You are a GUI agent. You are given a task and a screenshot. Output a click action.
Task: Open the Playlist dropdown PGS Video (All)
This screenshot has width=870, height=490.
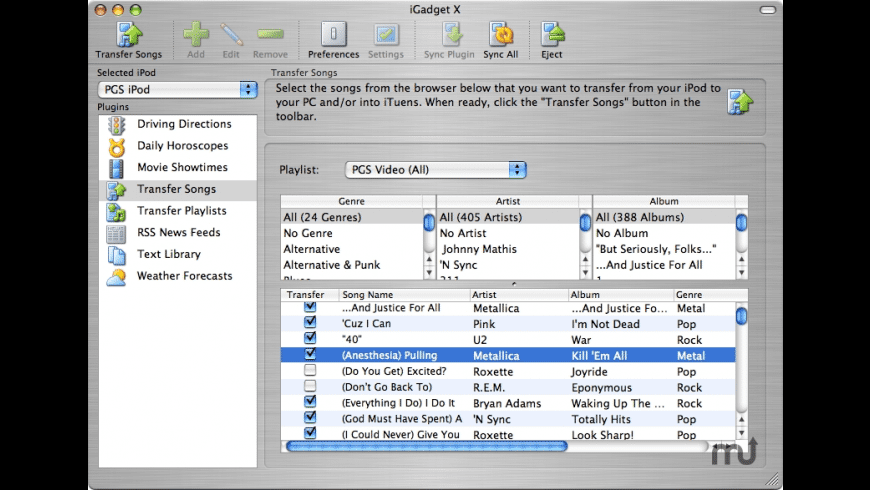pyautogui.click(x=436, y=170)
